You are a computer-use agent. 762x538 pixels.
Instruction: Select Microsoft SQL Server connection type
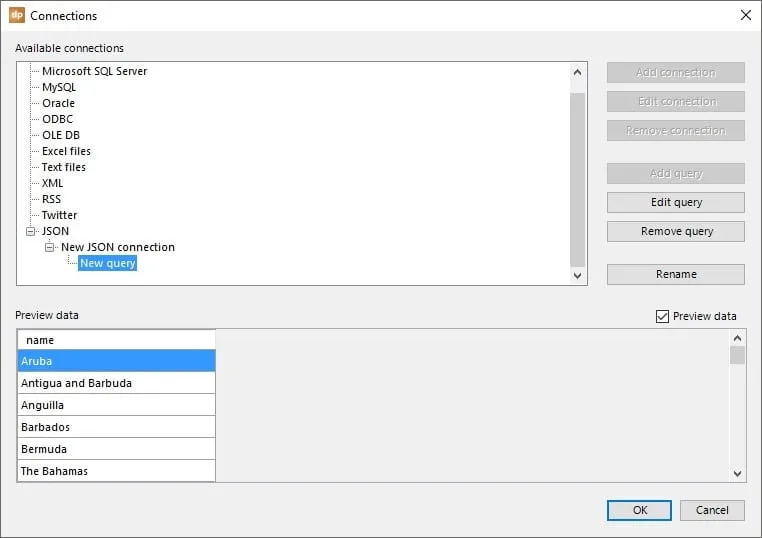coord(94,71)
